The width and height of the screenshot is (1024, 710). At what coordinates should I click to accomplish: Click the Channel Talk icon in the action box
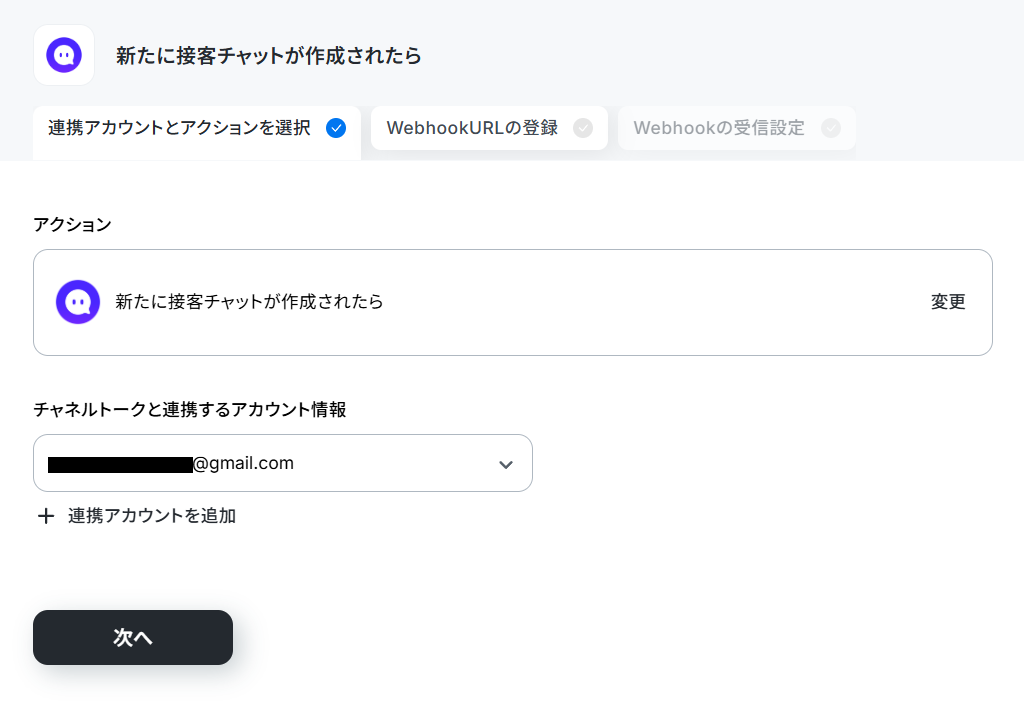click(78, 302)
